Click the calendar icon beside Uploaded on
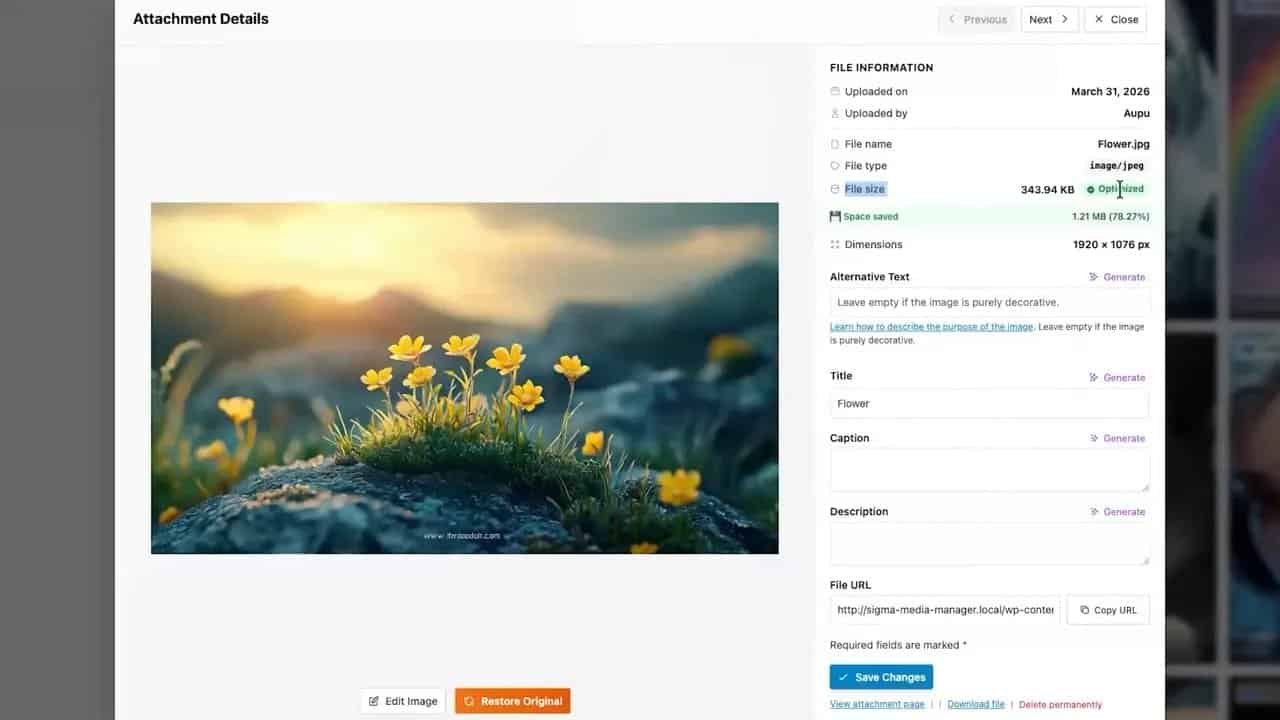 coord(835,91)
